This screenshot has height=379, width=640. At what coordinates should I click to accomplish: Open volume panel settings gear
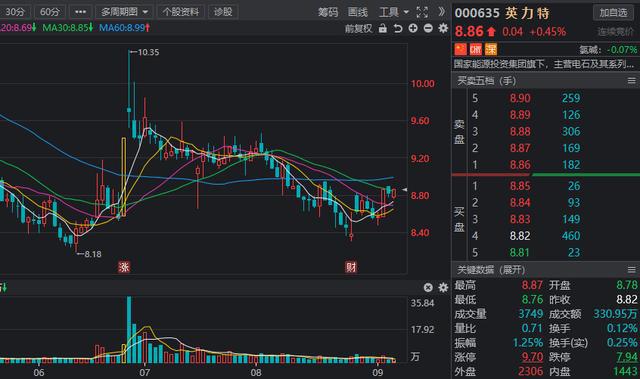(x=443, y=288)
